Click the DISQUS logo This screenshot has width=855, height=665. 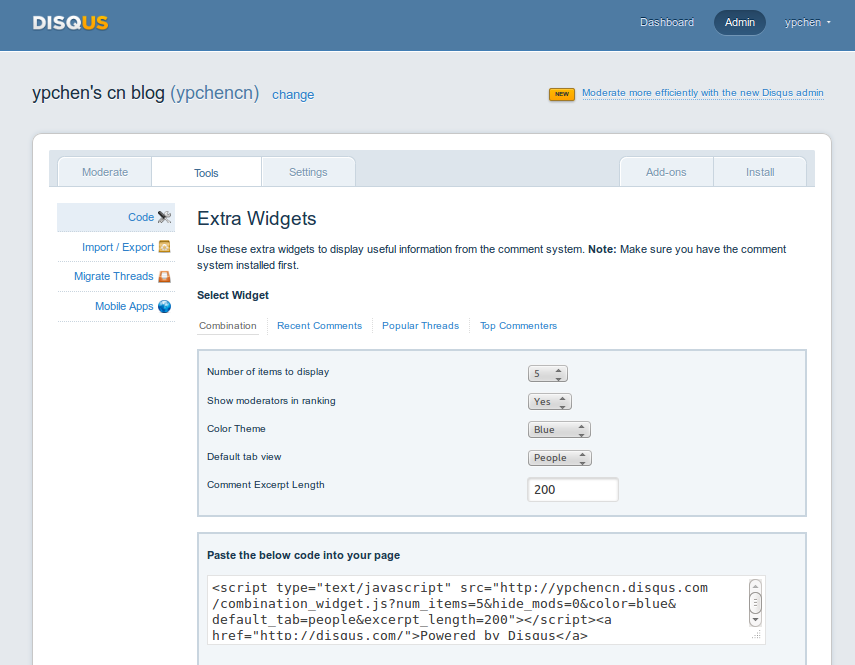pos(70,22)
